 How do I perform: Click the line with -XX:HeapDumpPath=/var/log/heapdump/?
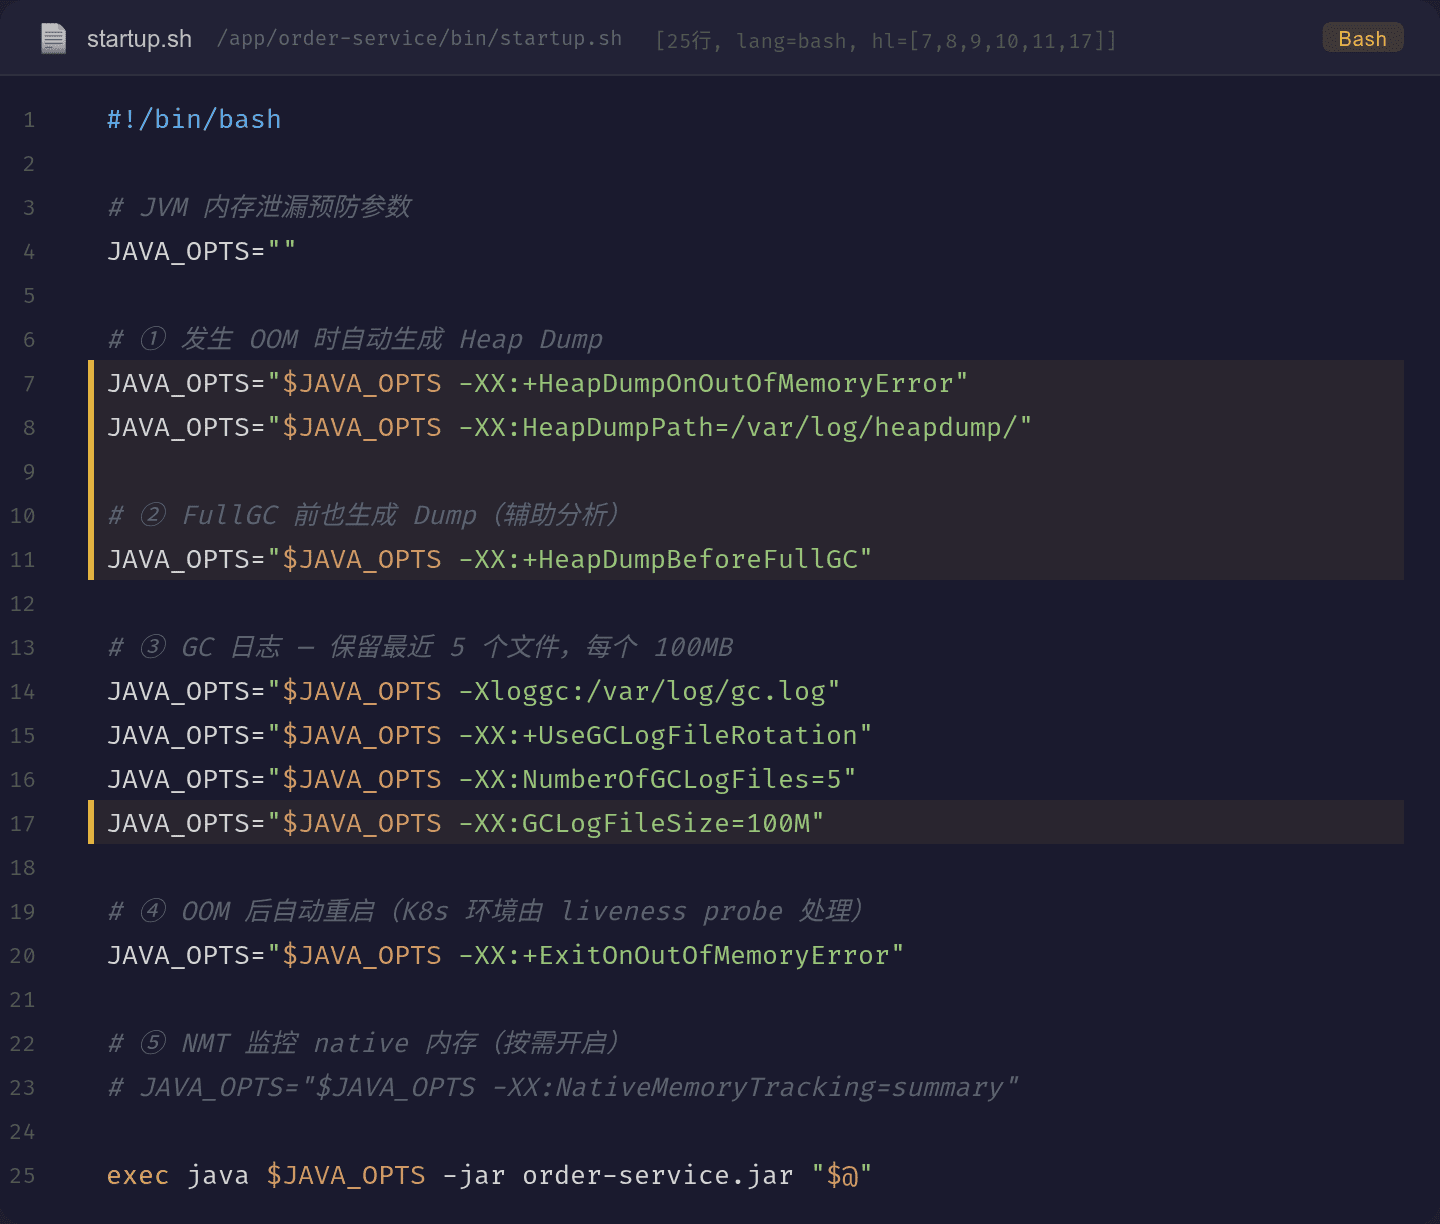pyautogui.click(x=746, y=427)
